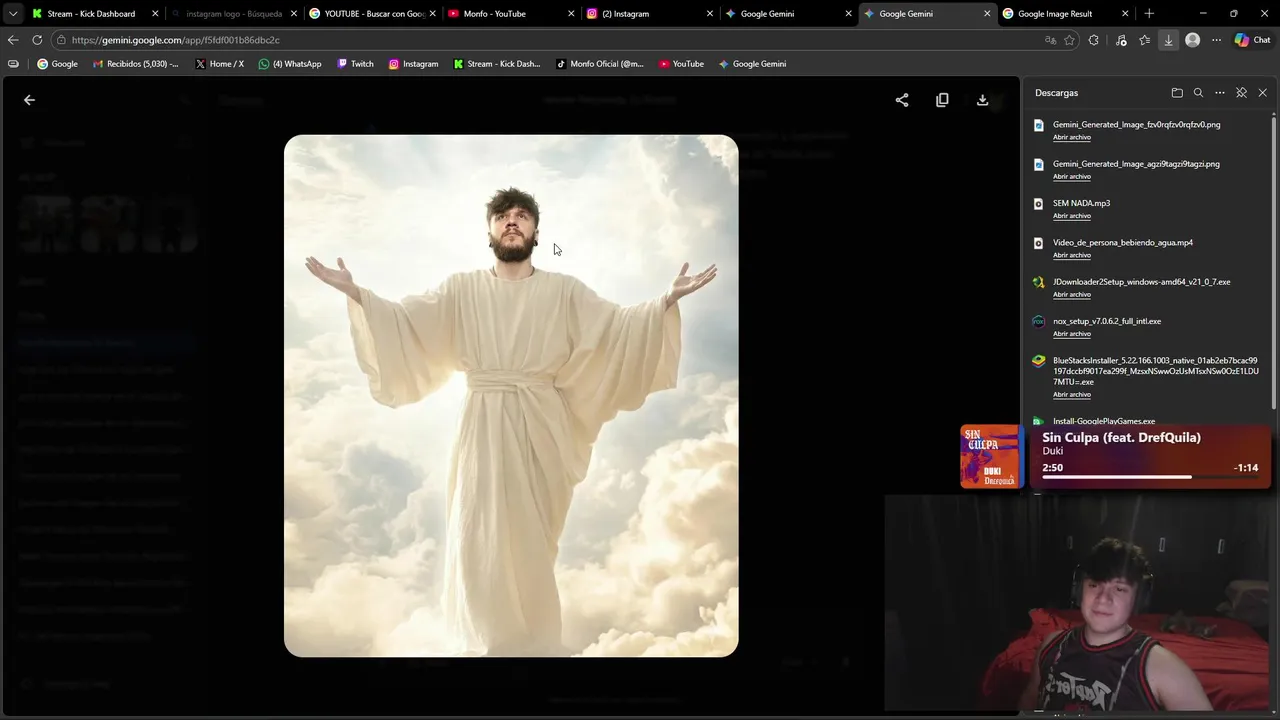The height and width of the screenshot is (720, 1280).
Task: Switch to Stream - Kick Dashboard tab
Action: [x=94, y=14]
